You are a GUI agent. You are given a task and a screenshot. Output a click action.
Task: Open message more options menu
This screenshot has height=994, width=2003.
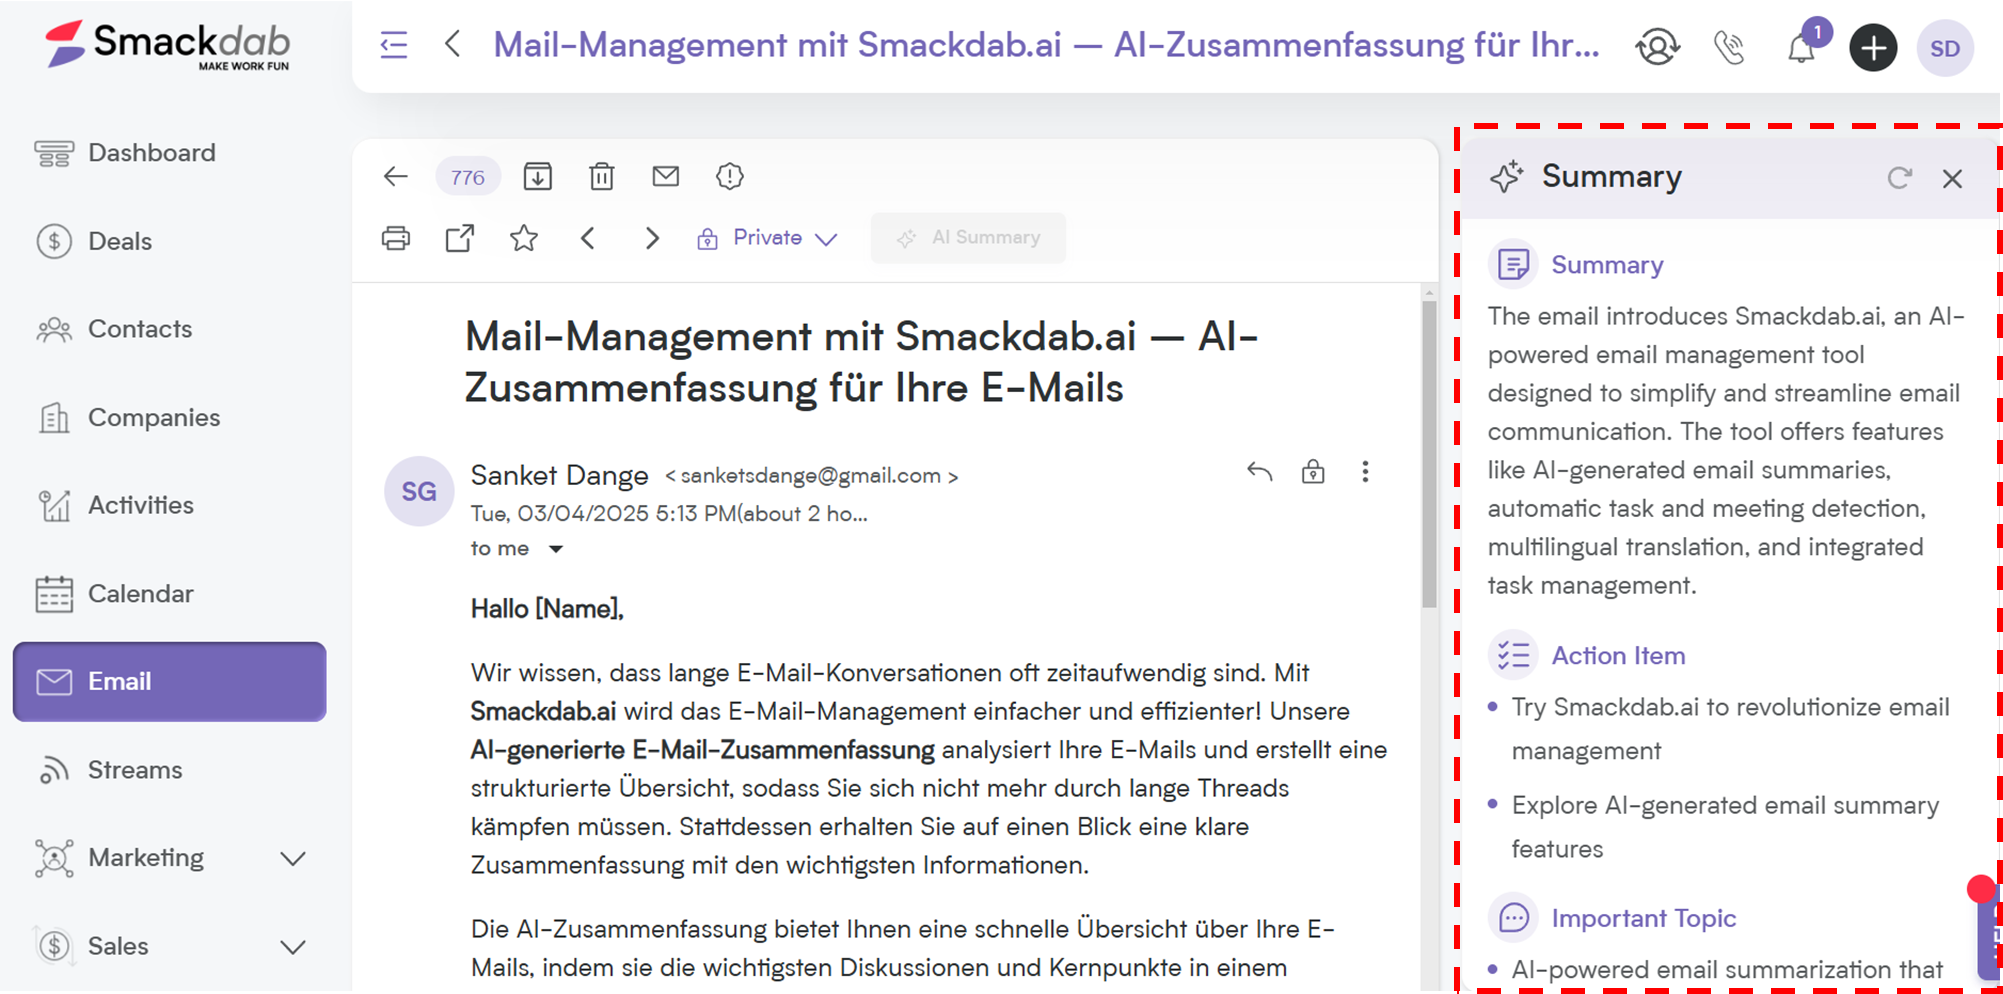pyautogui.click(x=1365, y=472)
